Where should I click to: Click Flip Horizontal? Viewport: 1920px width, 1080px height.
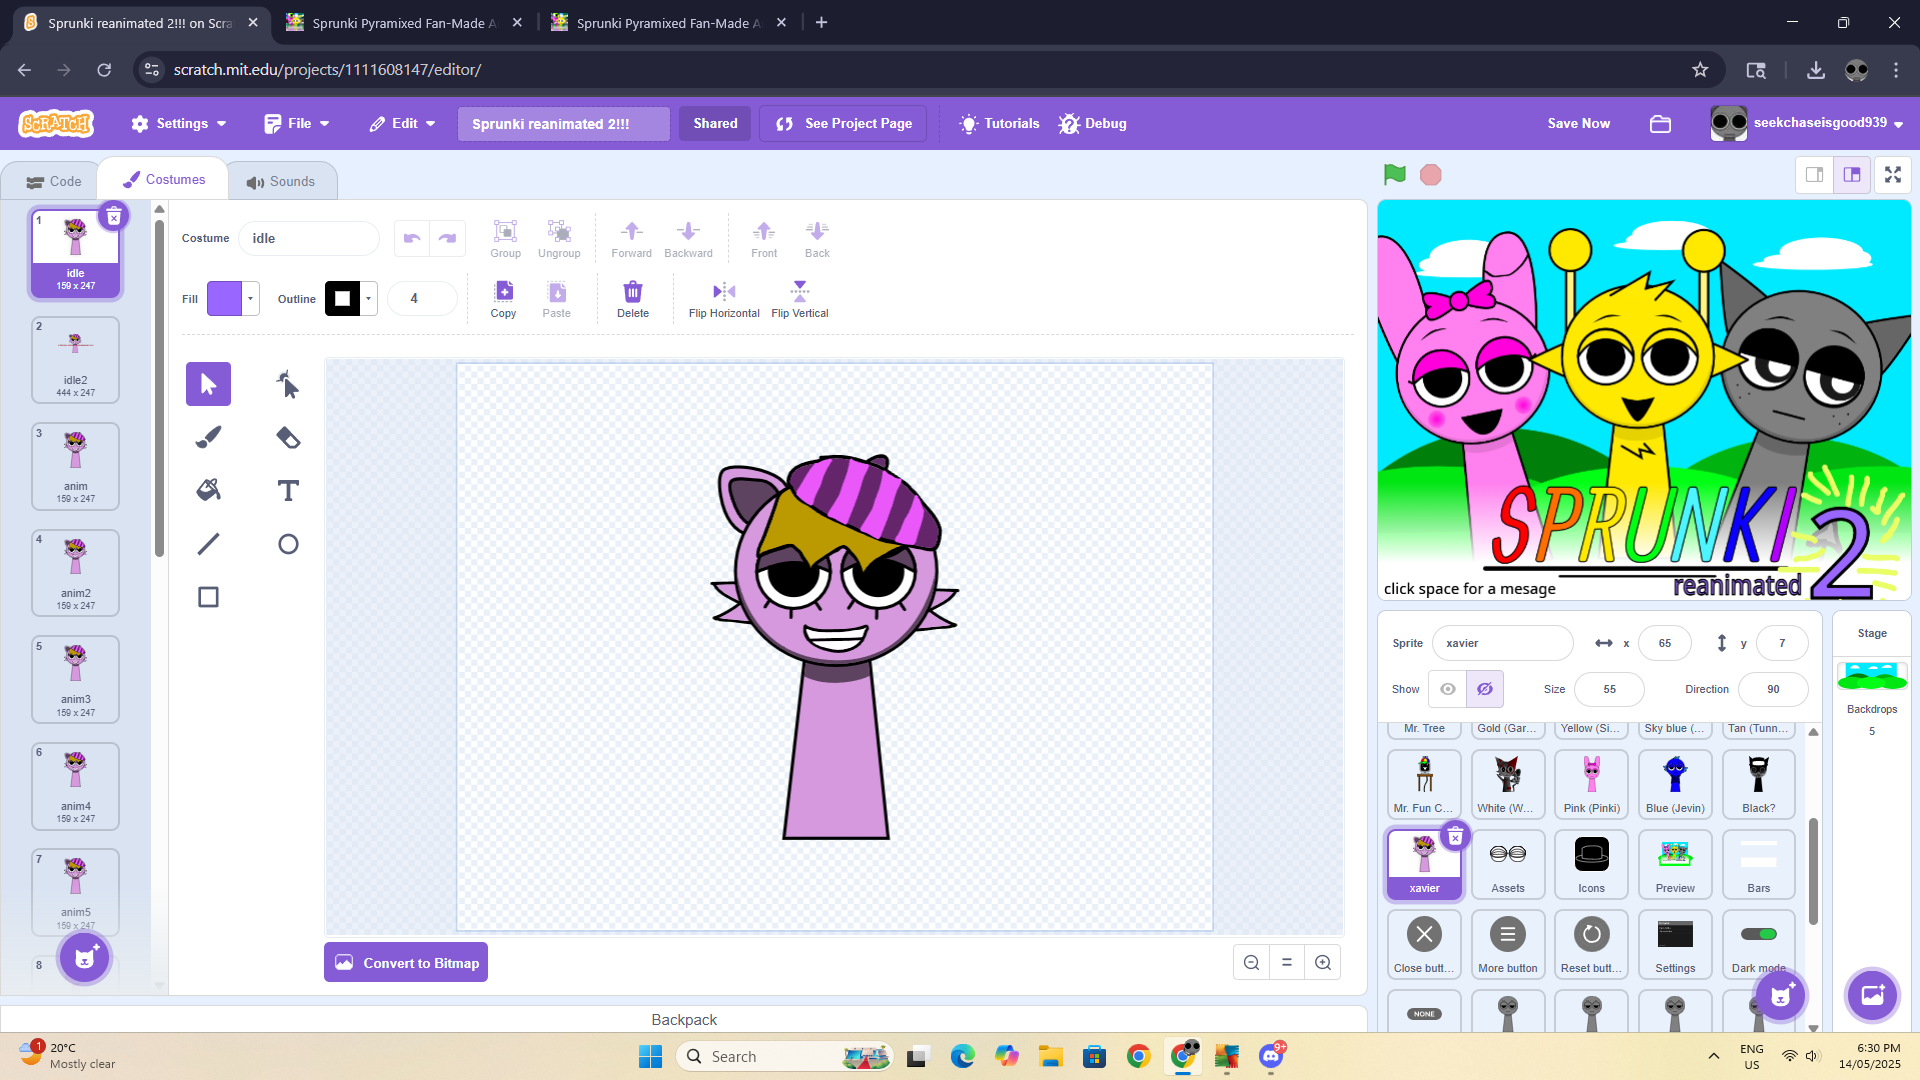pos(724,299)
